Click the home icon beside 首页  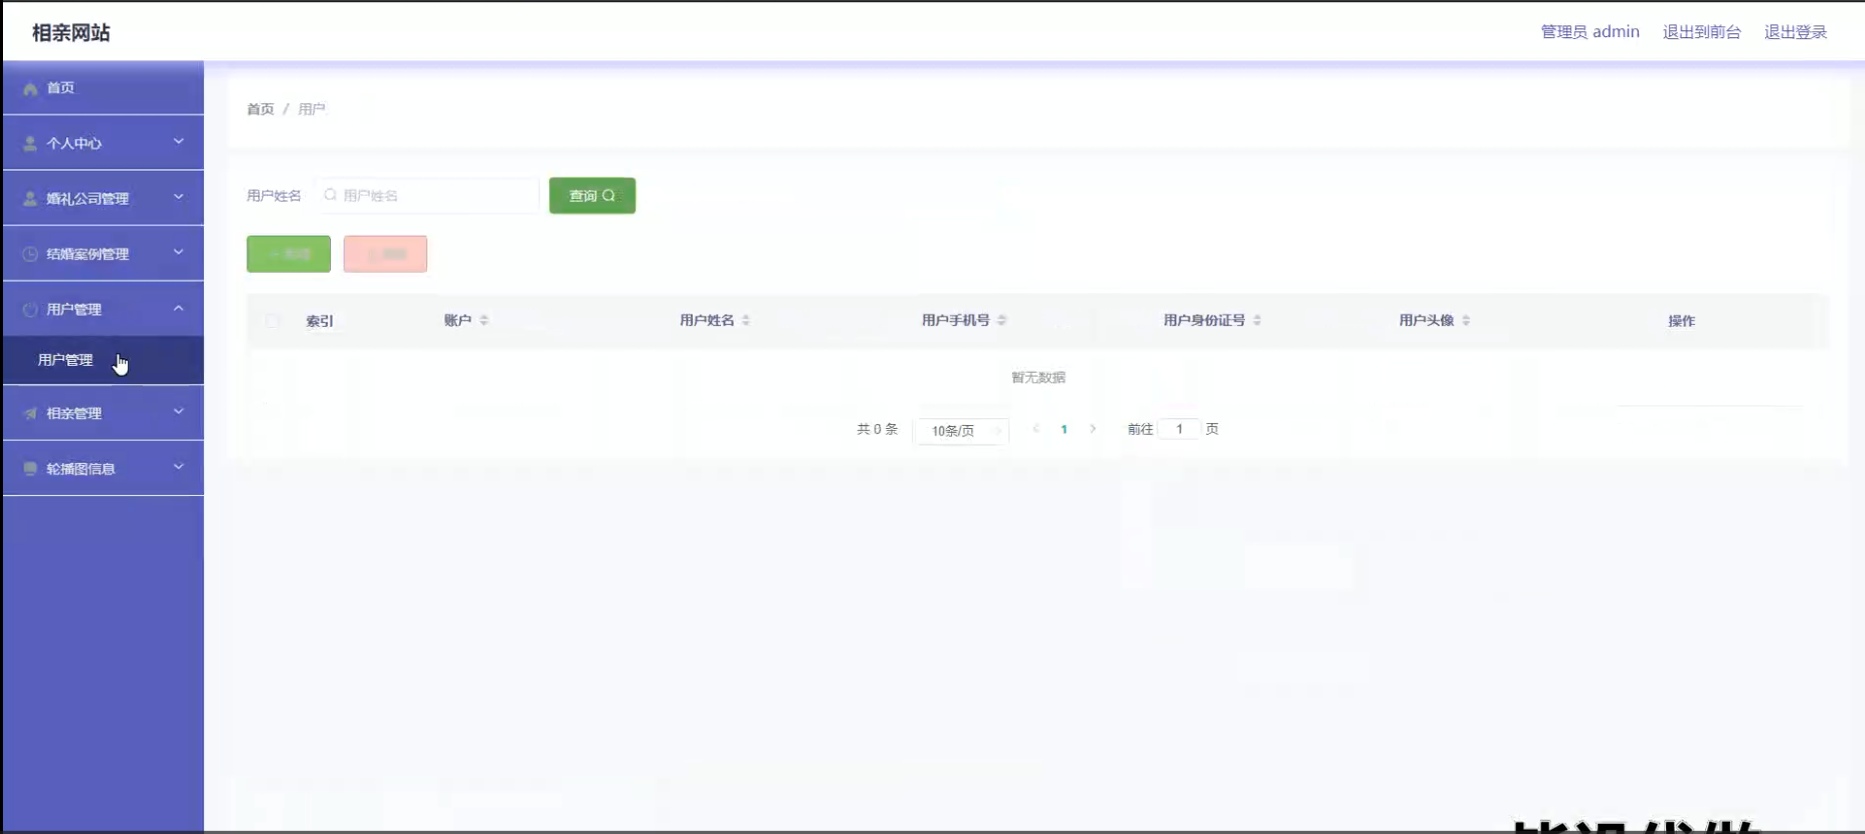pos(31,88)
